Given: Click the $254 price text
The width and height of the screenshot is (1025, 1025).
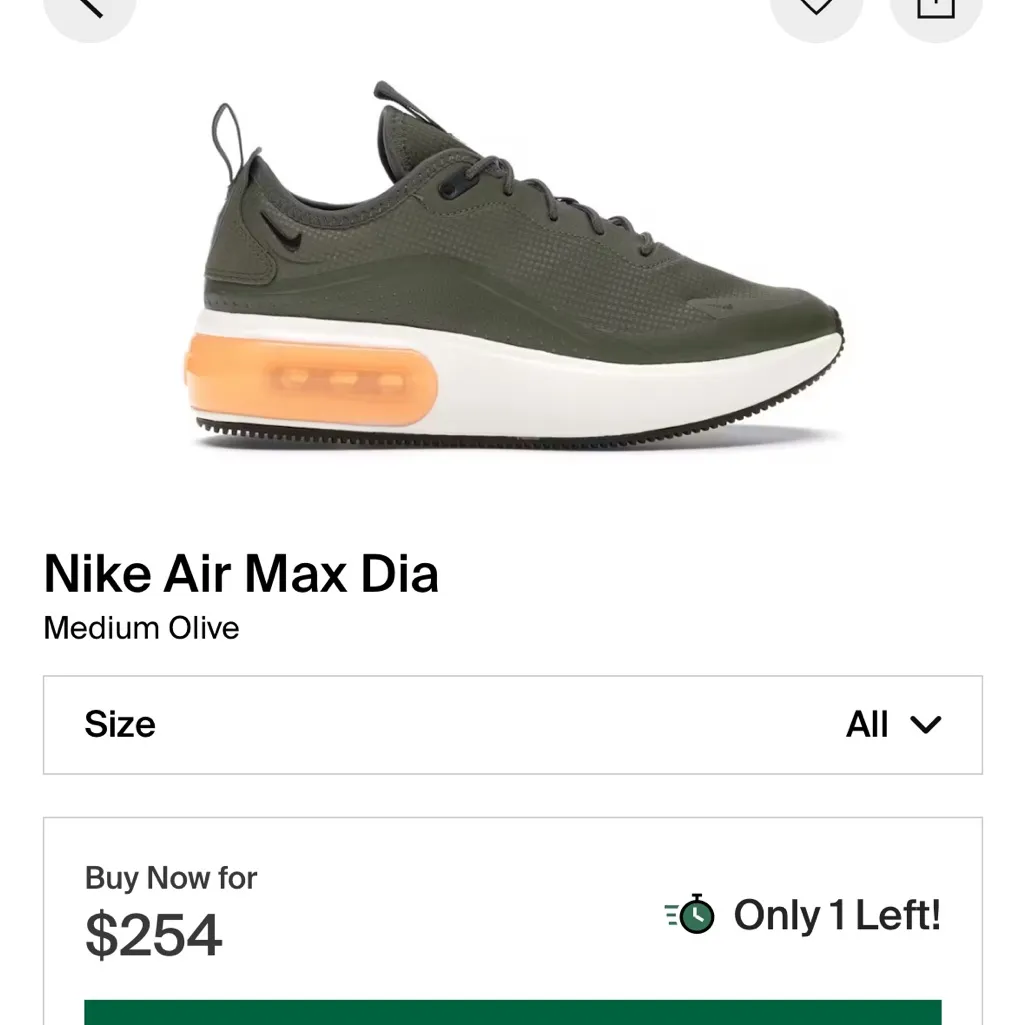Looking at the screenshot, I should pos(153,932).
